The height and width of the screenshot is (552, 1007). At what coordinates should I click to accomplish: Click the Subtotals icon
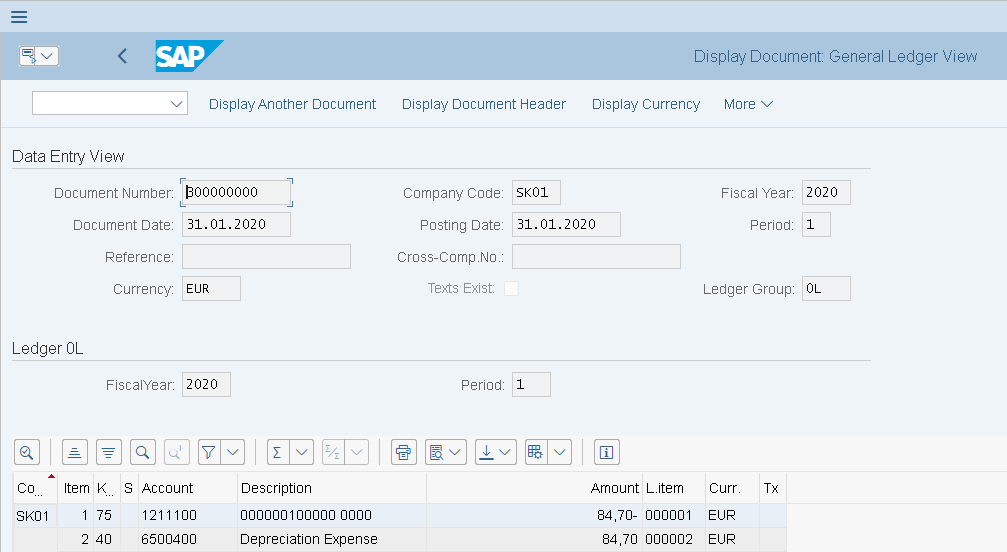click(333, 452)
